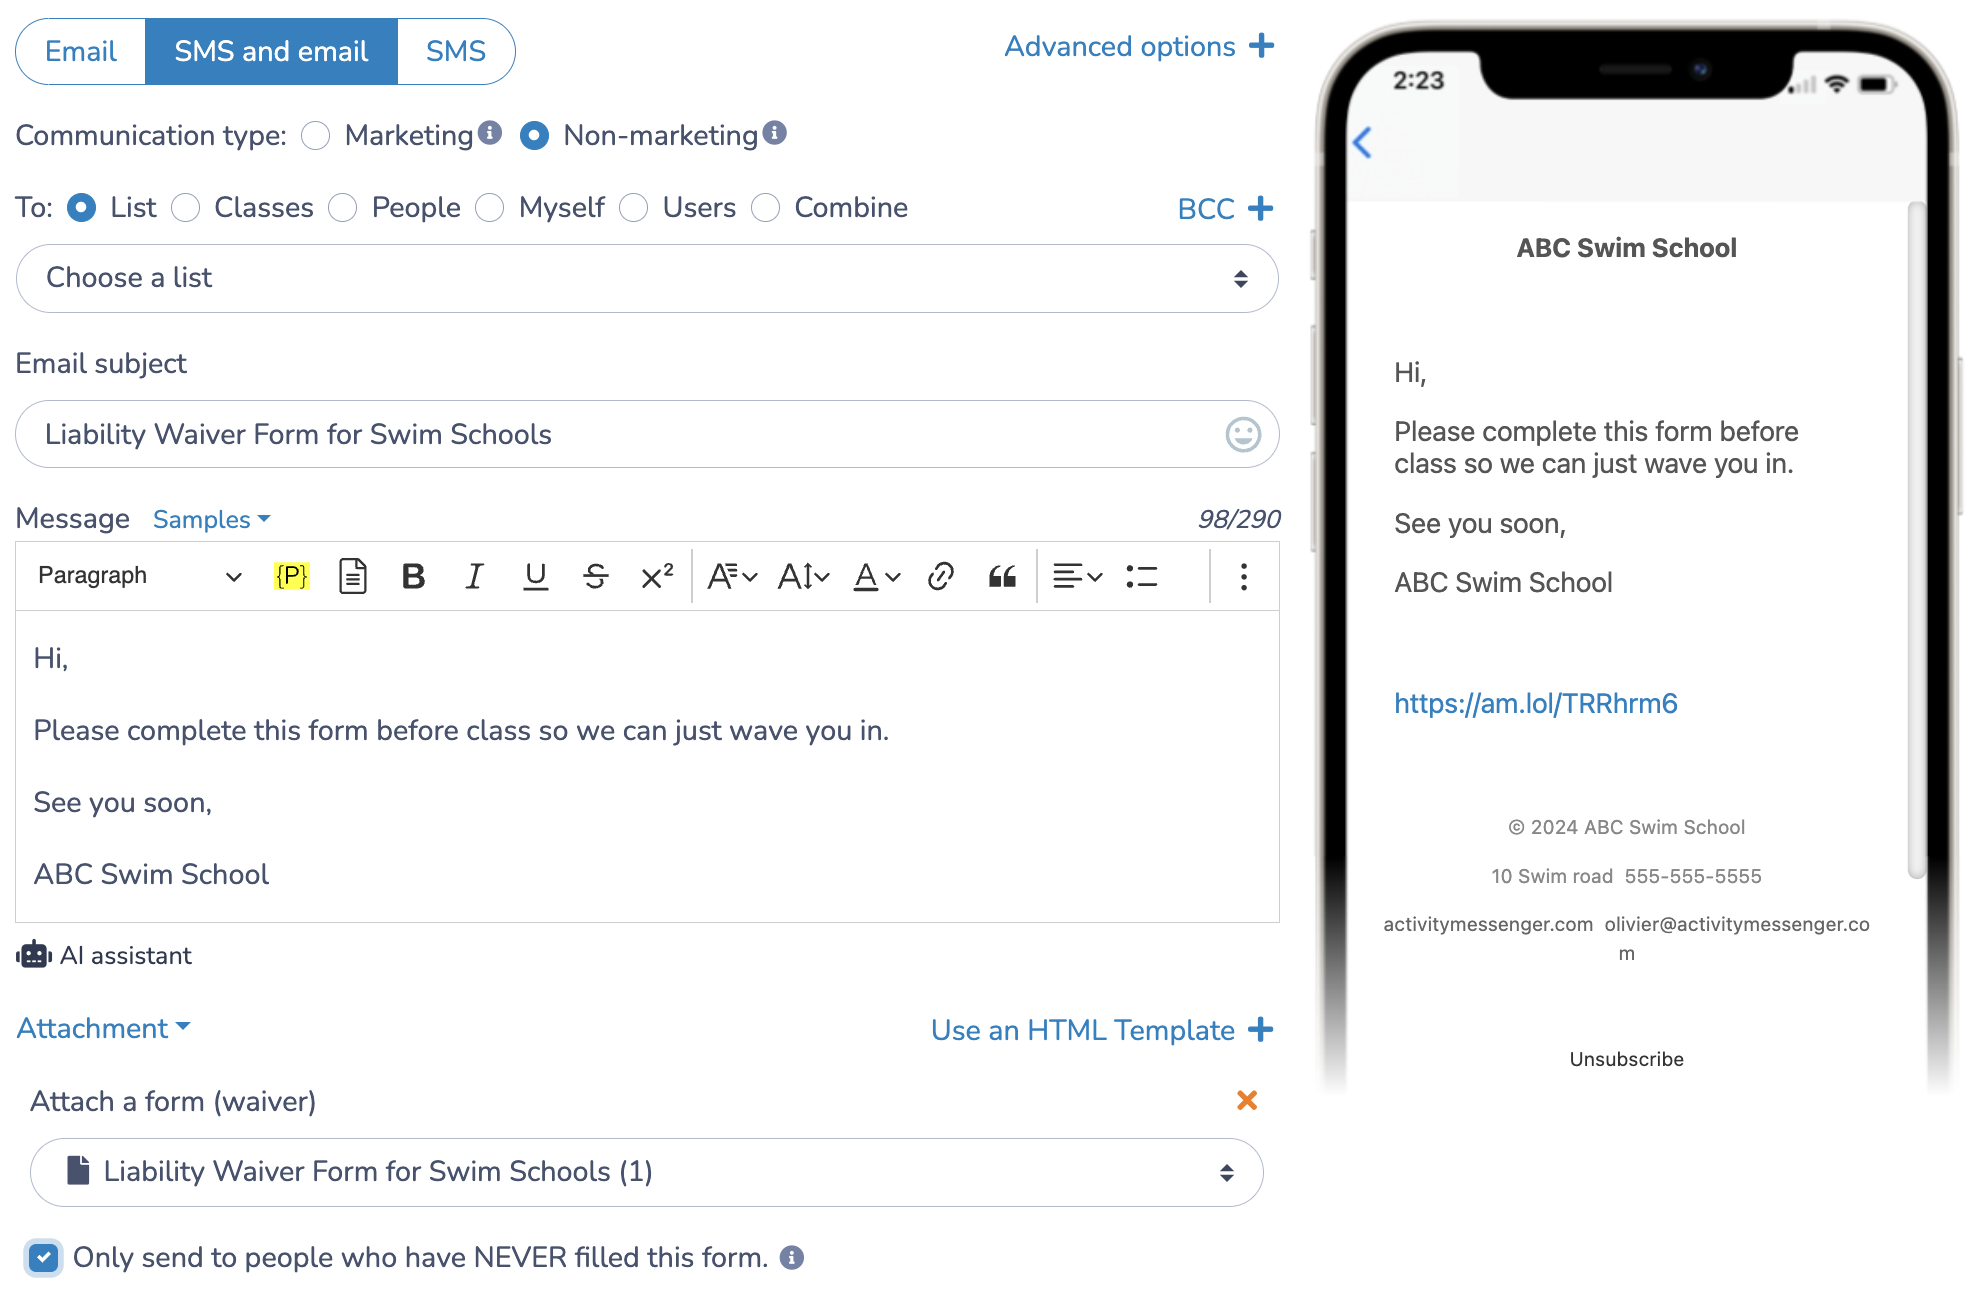Insert a block quote
1970x1300 pixels.
pos(1002,576)
